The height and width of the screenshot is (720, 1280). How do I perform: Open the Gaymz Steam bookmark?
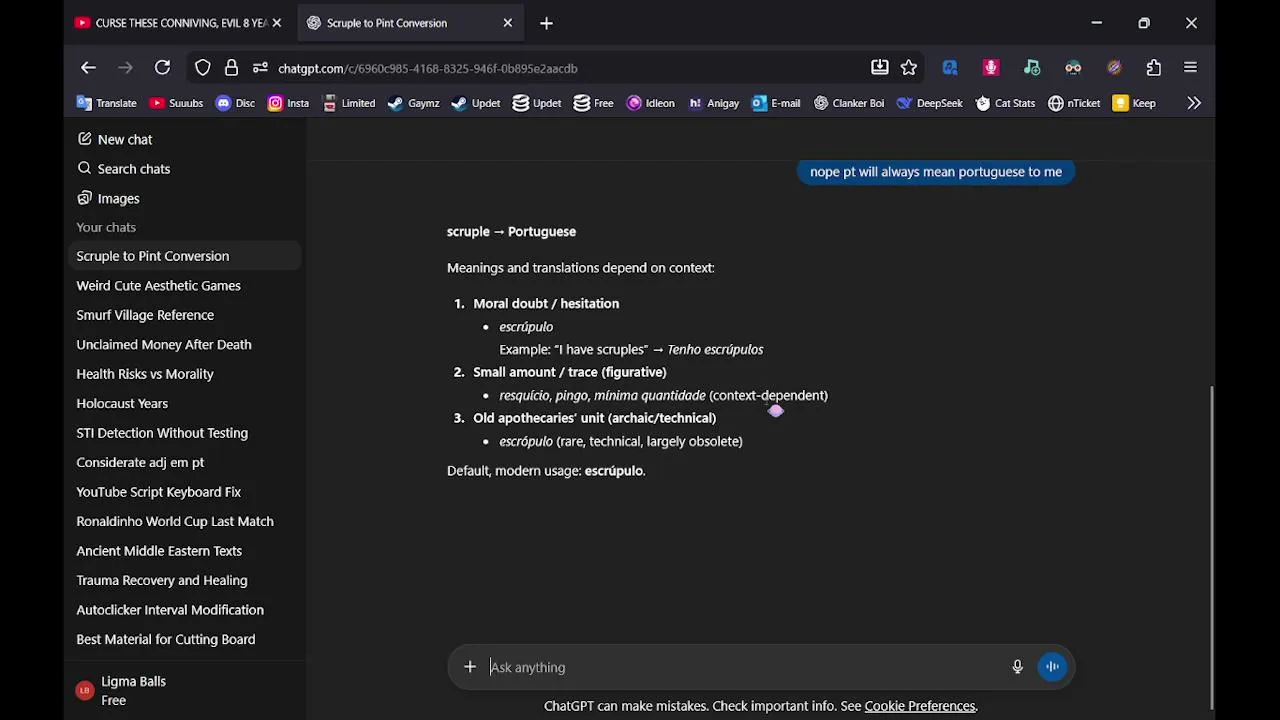tap(413, 103)
